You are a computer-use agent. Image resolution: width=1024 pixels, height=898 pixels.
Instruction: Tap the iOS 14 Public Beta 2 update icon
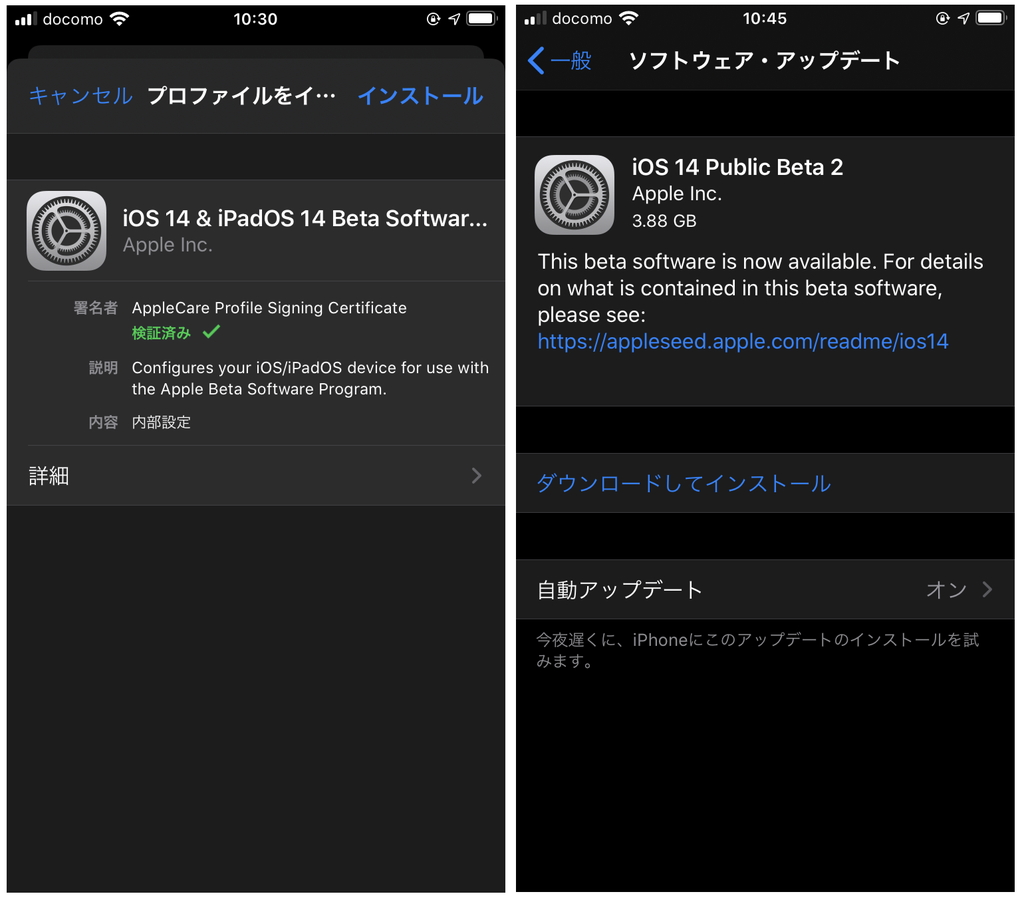[574, 194]
